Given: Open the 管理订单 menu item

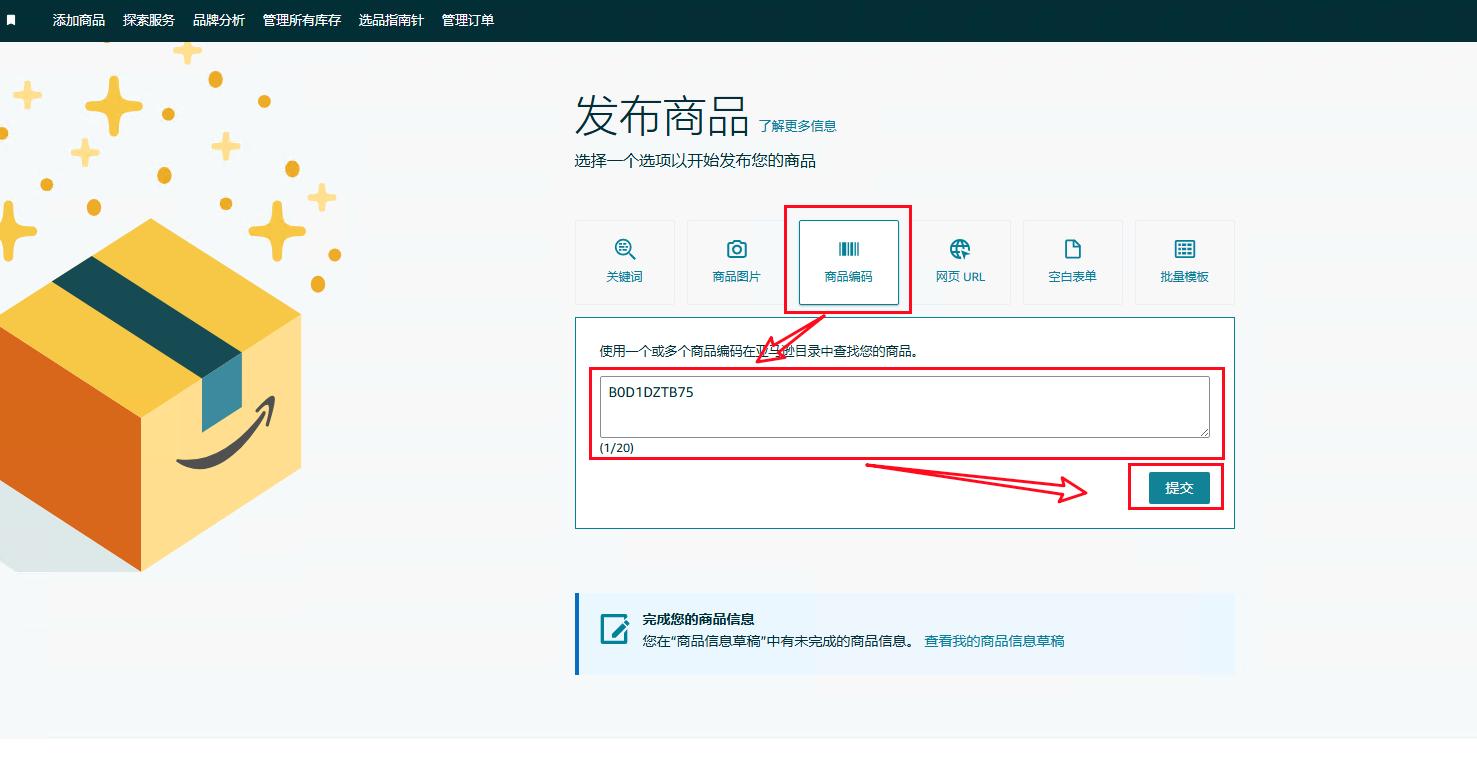Looking at the screenshot, I should 468,20.
